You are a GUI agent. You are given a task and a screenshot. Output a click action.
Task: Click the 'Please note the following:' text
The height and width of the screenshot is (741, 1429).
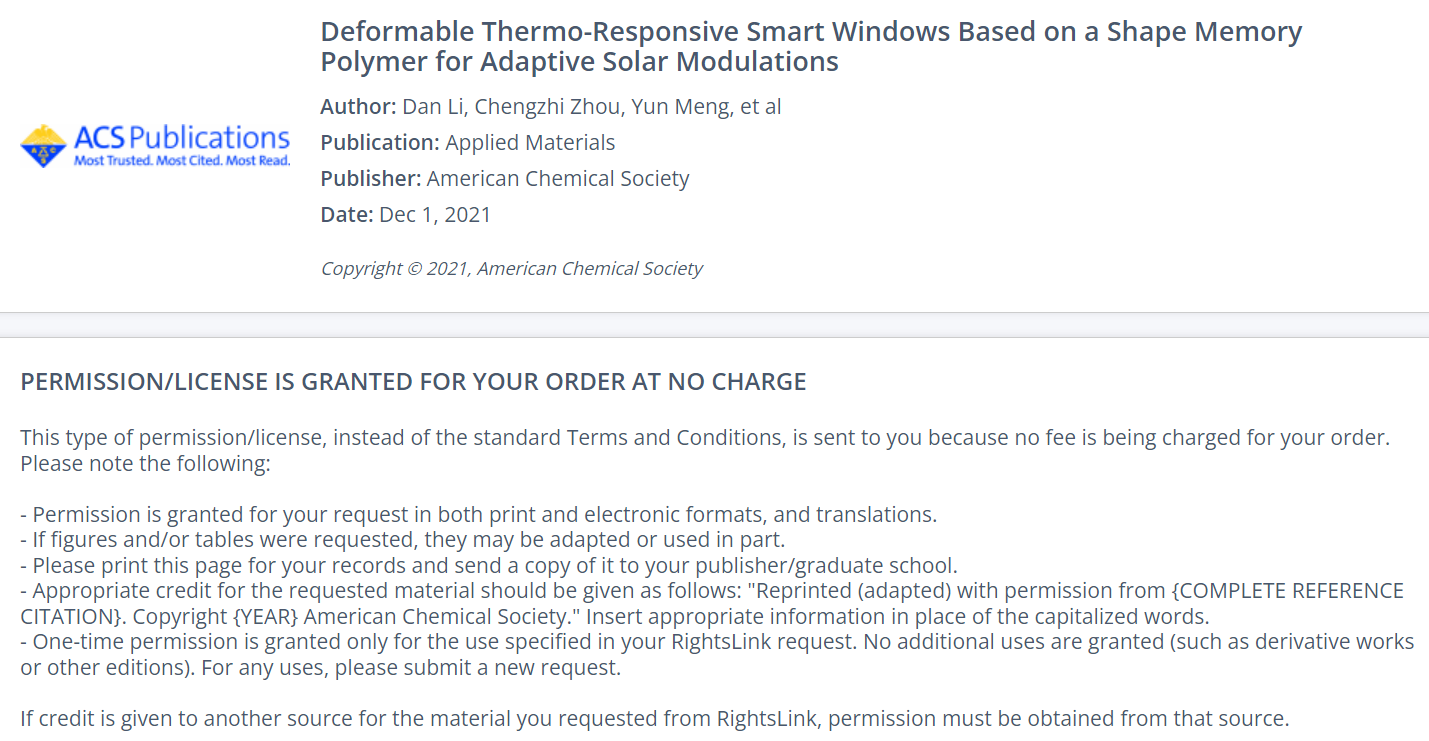coord(145,464)
